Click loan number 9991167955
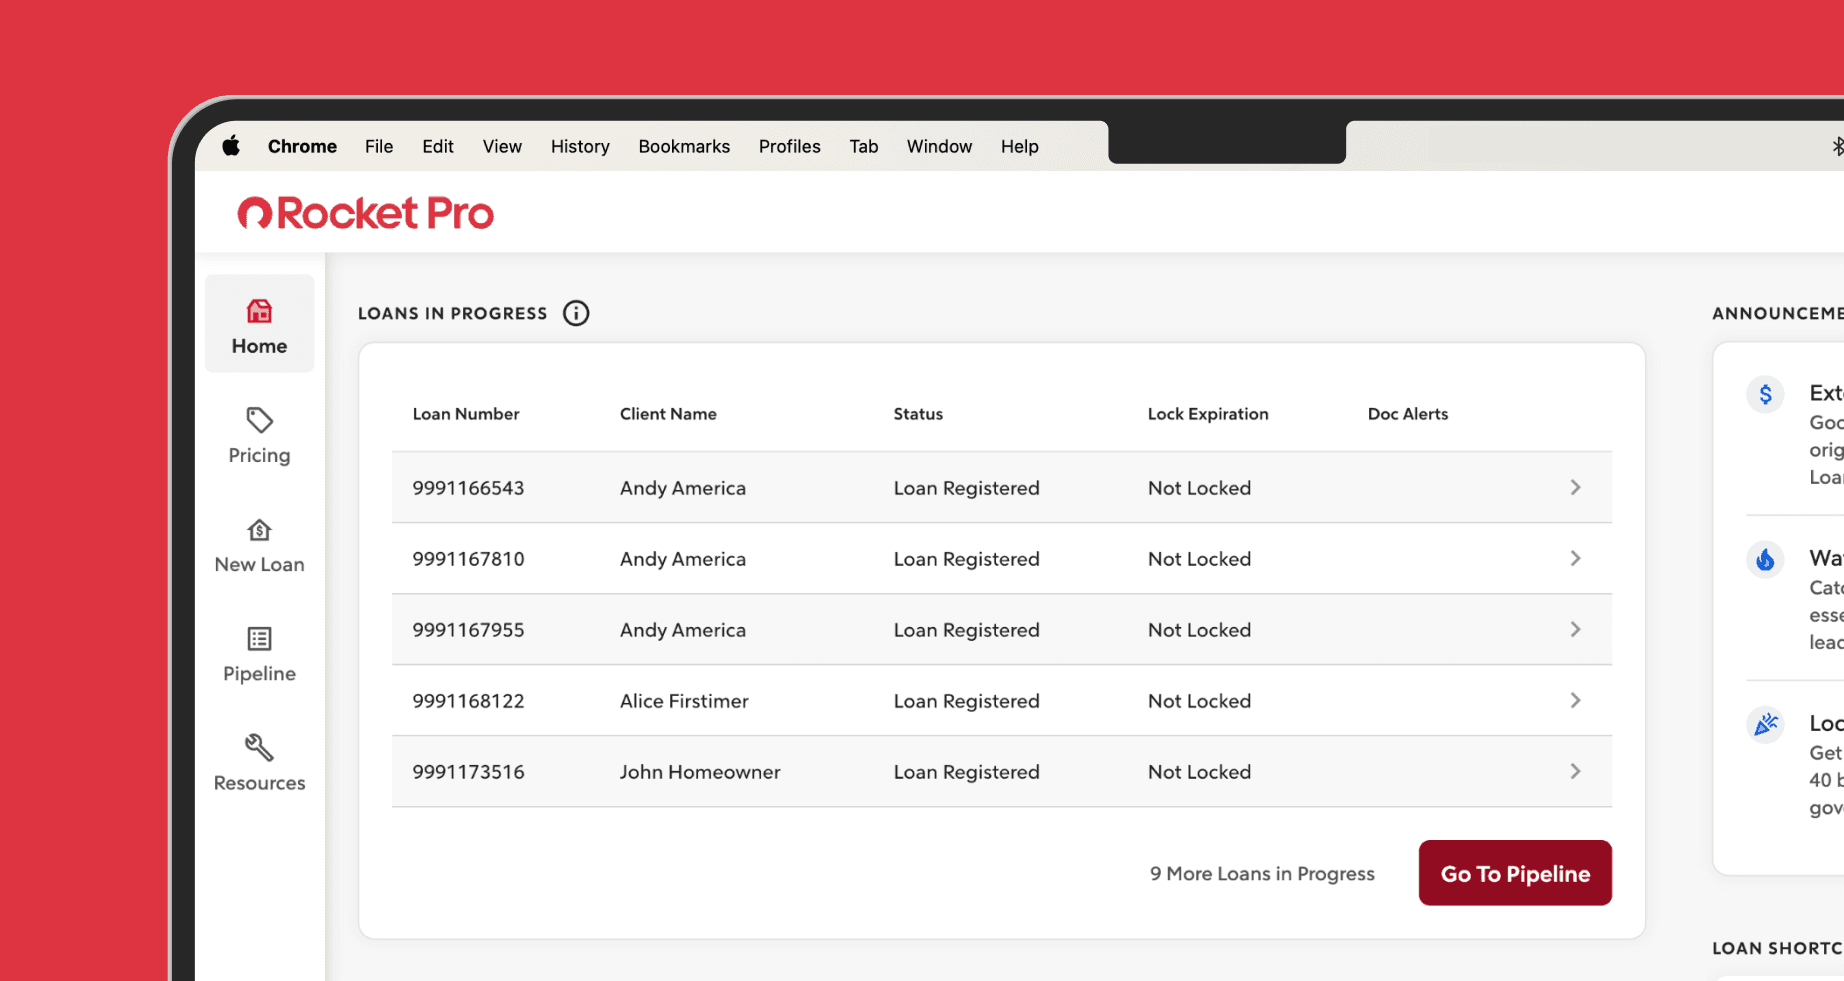Screen dimensions: 1844x981 point(468,630)
